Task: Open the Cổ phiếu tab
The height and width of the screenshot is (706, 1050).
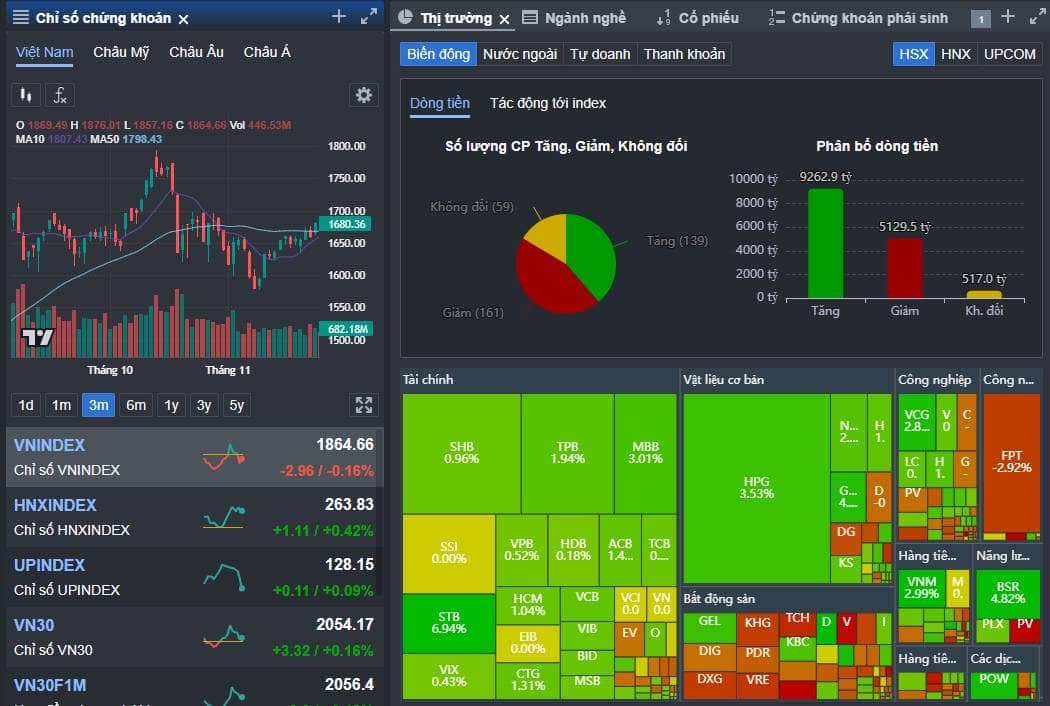Action: tap(697, 18)
